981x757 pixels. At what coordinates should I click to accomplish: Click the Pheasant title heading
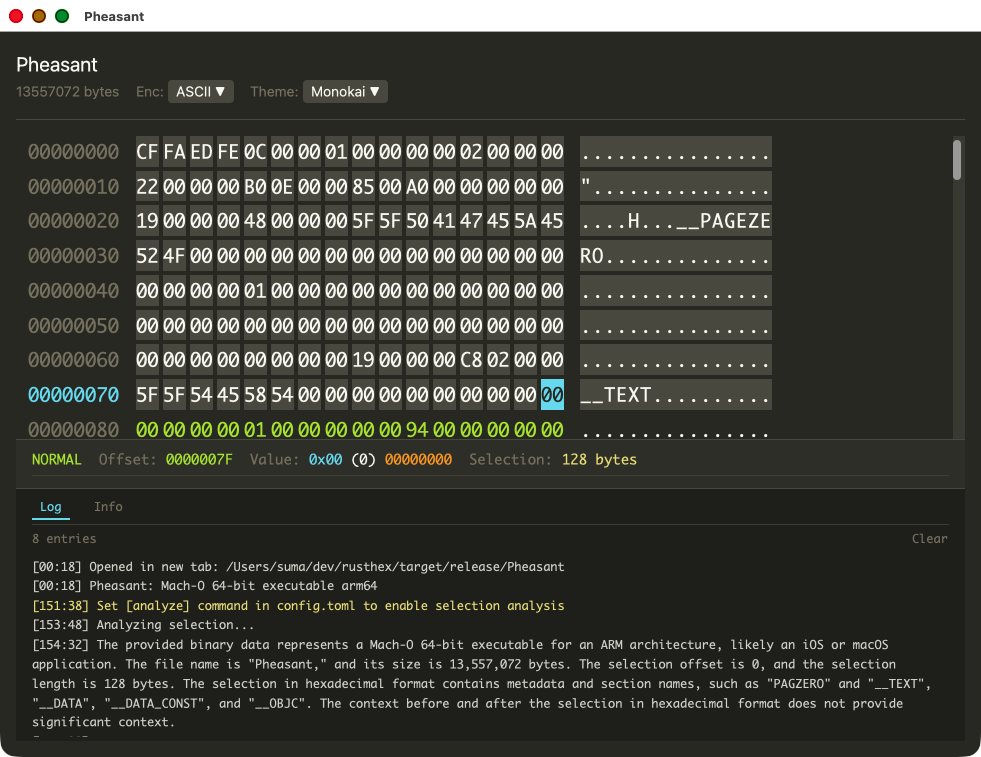click(x=56, y=64)
